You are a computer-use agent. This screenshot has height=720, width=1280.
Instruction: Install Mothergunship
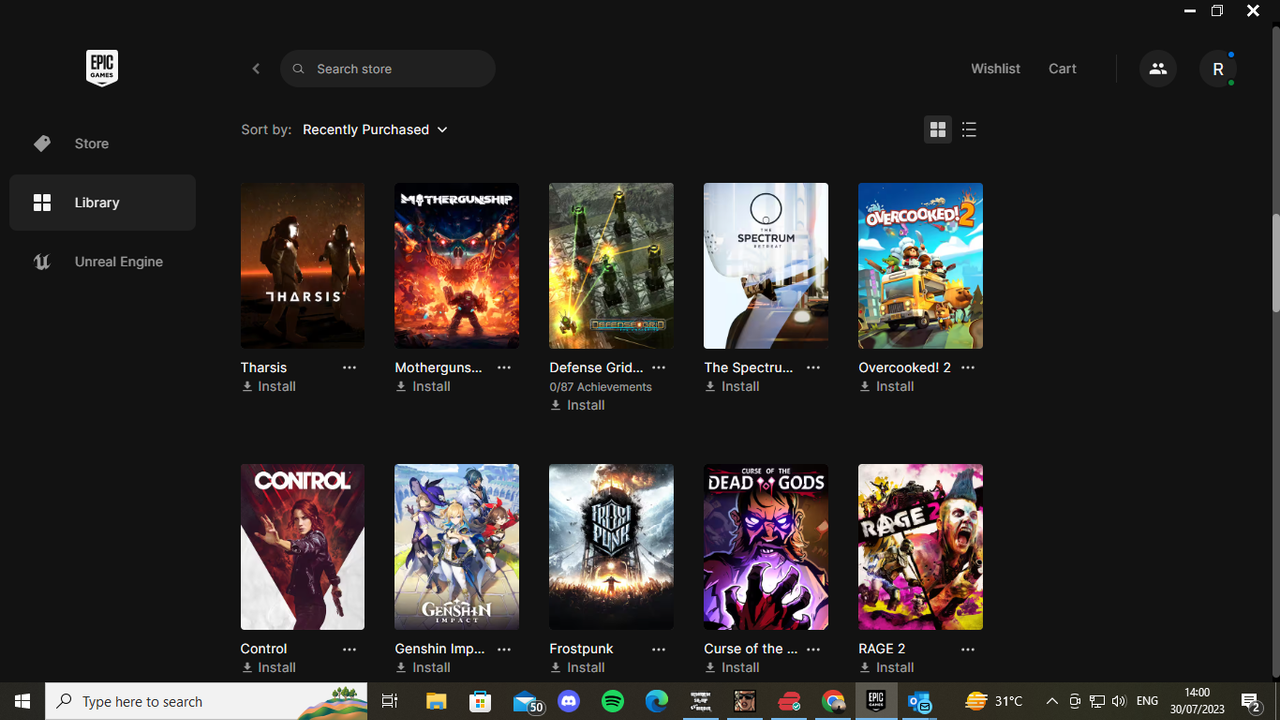pyautogui.click(x=423, y=387)
